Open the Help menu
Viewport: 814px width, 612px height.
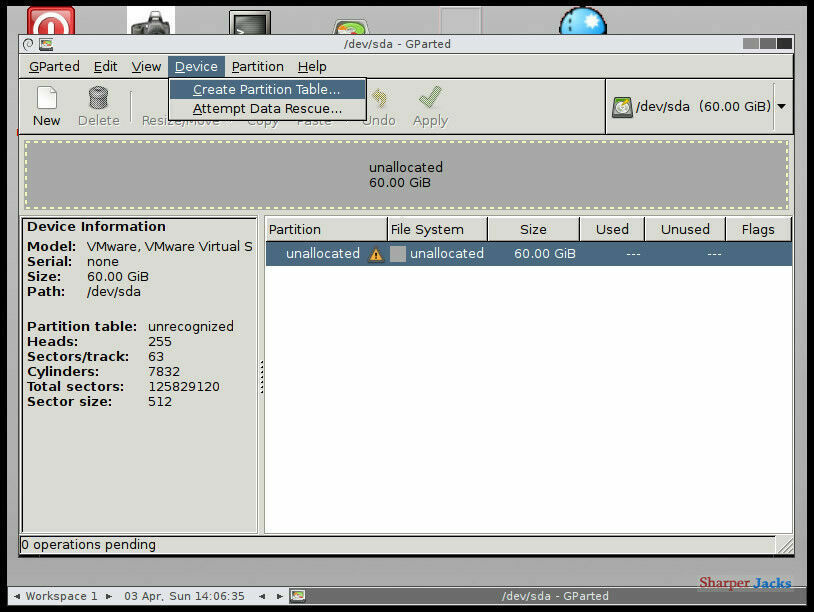(313, 66)
